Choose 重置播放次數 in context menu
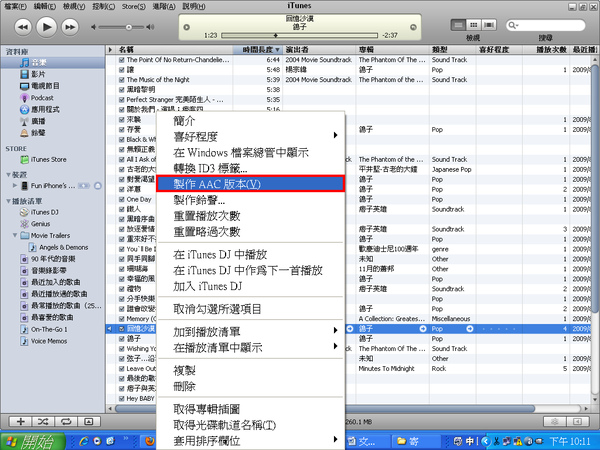The image size is (600, 450). (x=251, y=216)
